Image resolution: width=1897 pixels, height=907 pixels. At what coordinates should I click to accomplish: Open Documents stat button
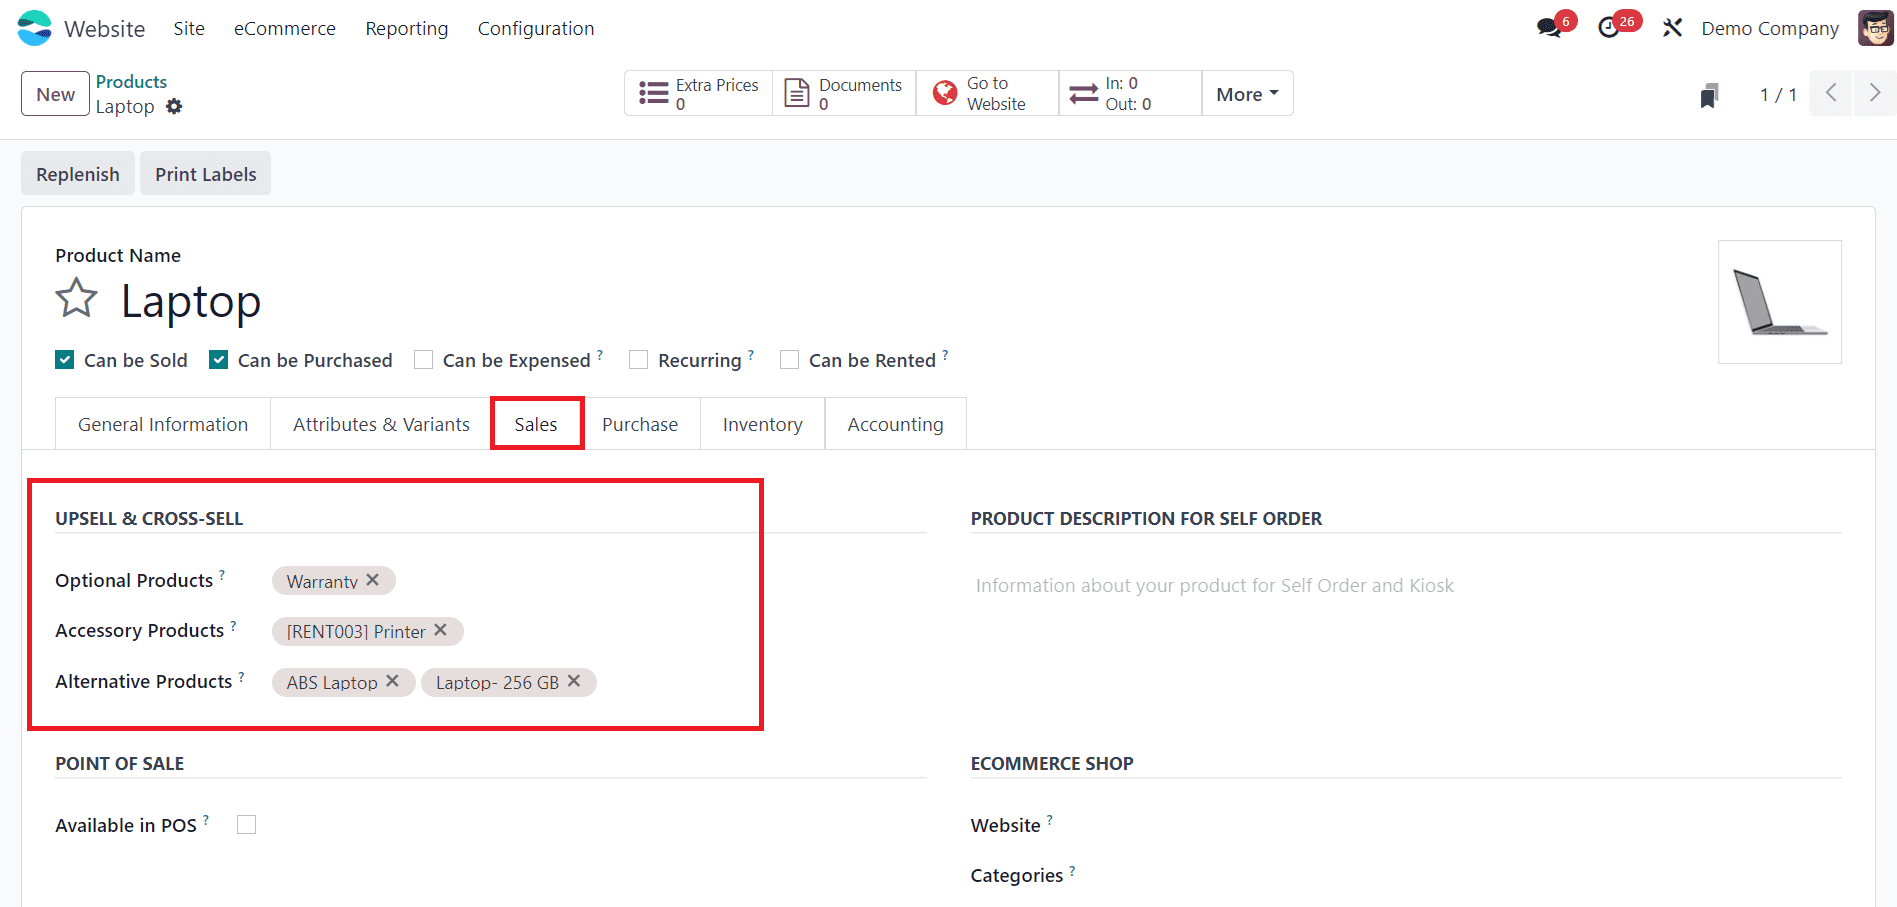coord(844,93)
